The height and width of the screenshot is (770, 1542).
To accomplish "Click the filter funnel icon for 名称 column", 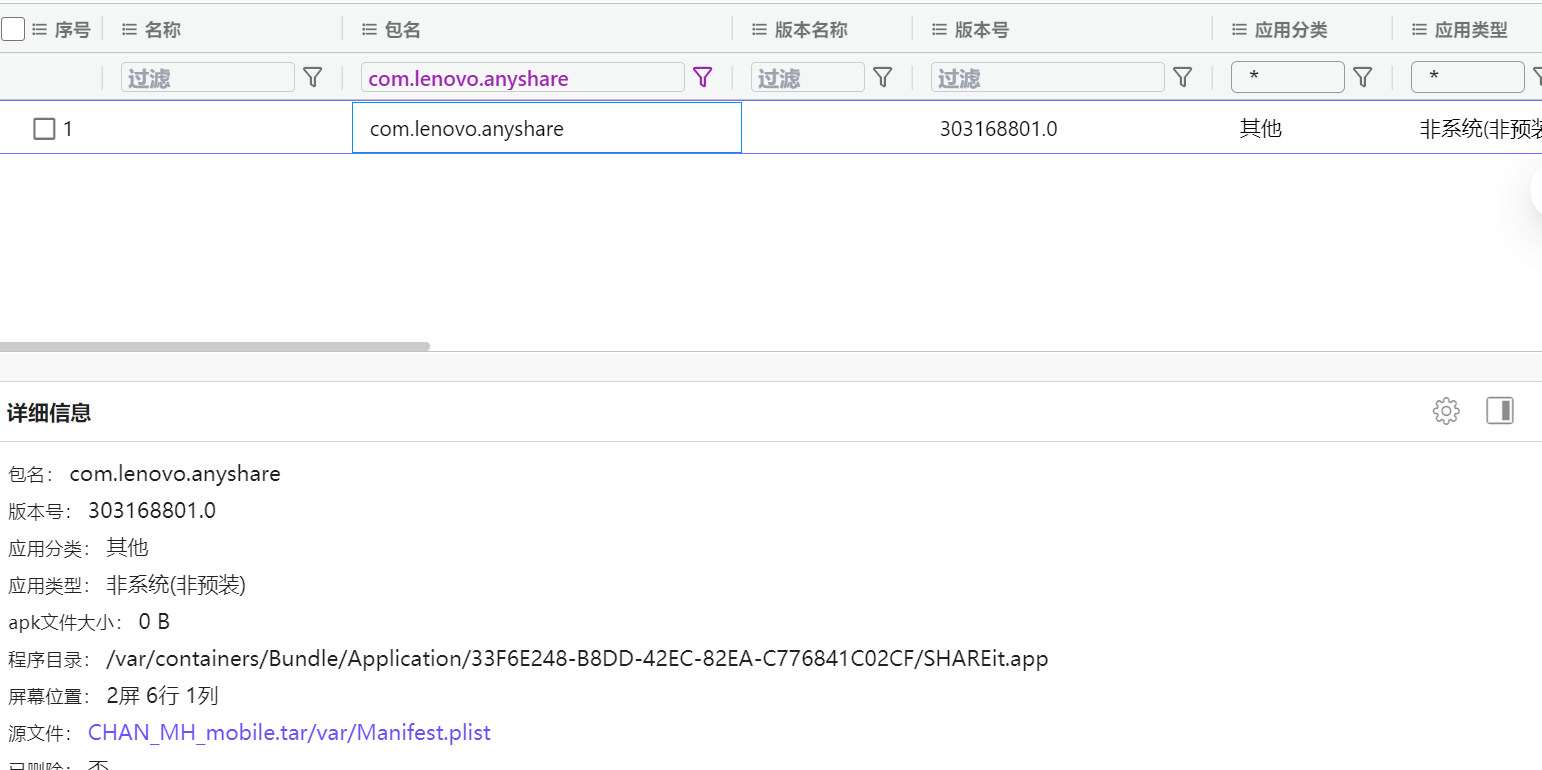I will click(x=313, y=77).
